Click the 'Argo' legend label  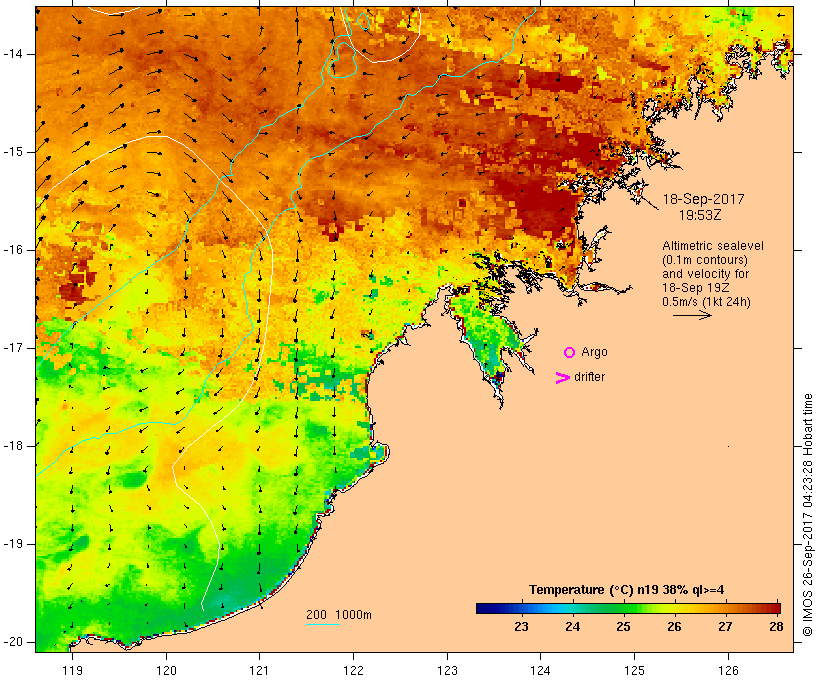coord(595,352)
